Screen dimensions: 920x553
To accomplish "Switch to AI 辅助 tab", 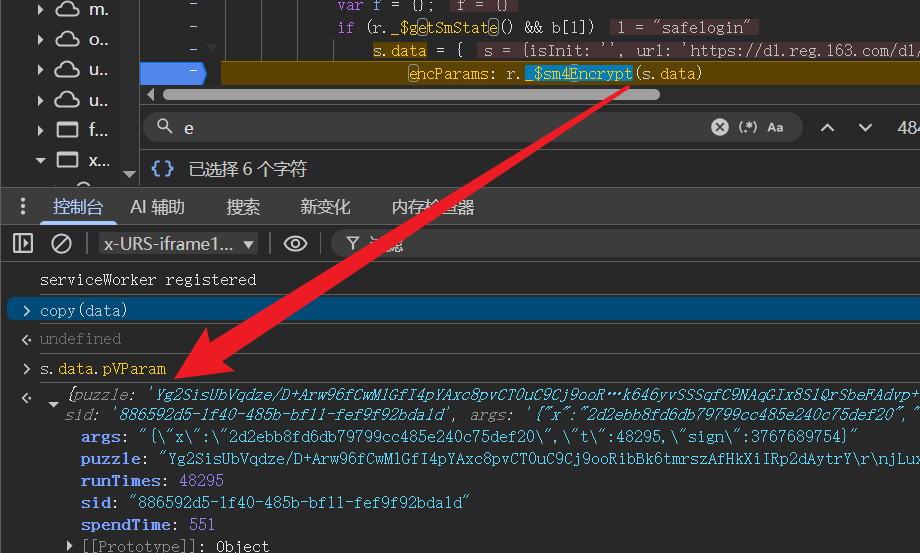I will click(157, 207).
